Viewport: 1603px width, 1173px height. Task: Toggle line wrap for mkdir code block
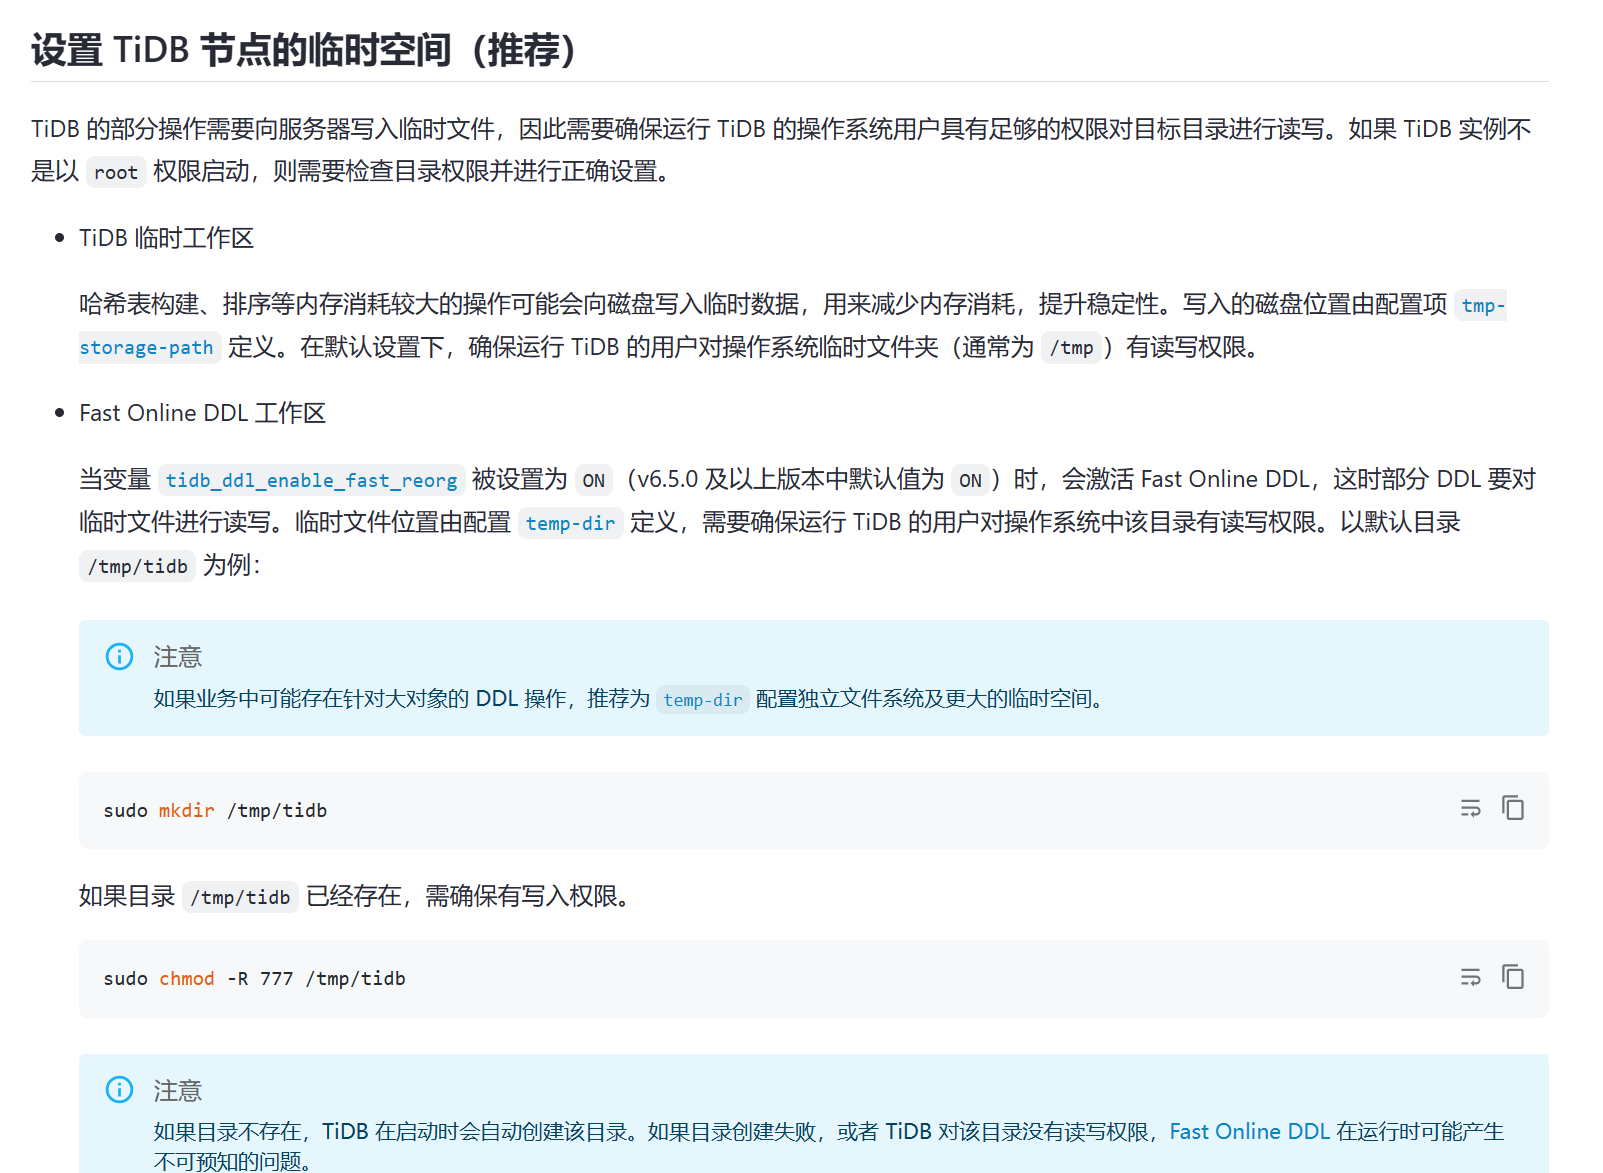tap(1470, 808)
